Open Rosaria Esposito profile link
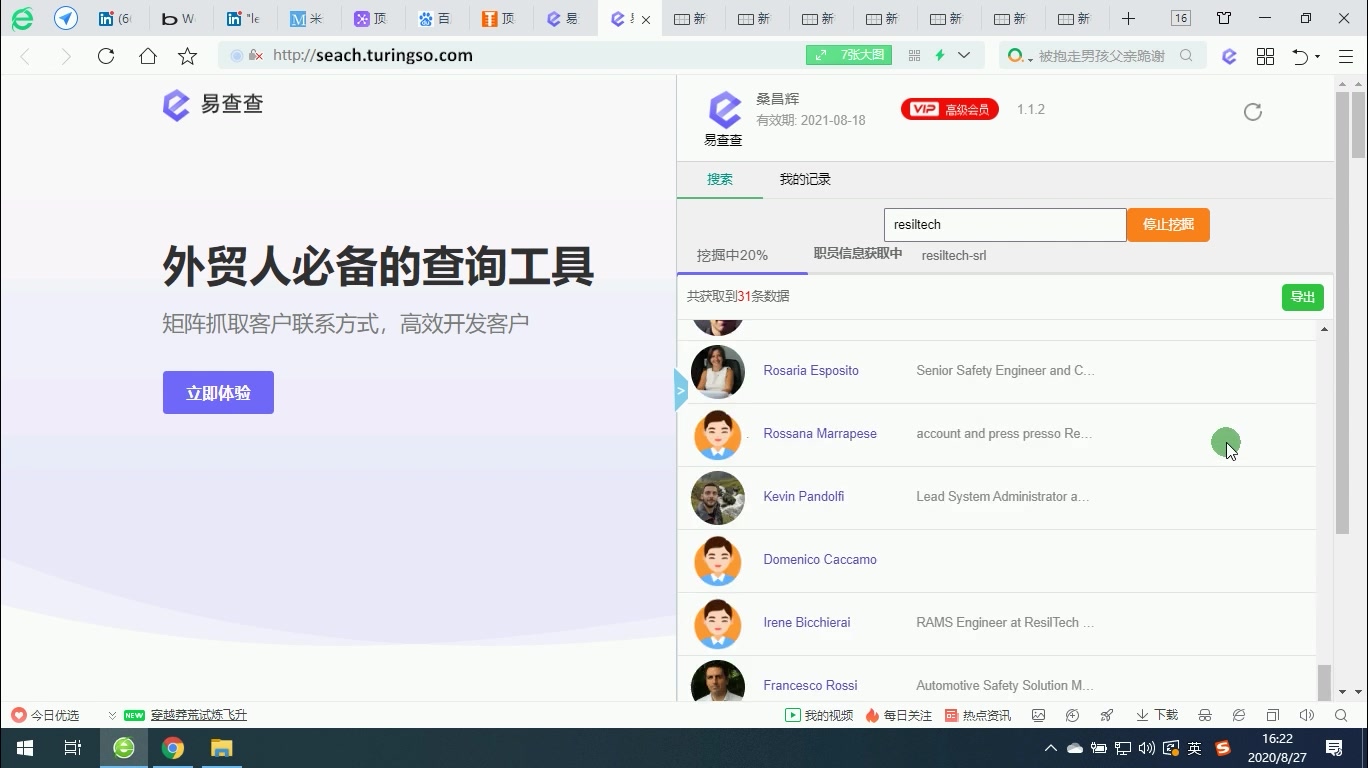Image resolution: width=1368 pixels, height=768 pixels. [x=811, y=371]
